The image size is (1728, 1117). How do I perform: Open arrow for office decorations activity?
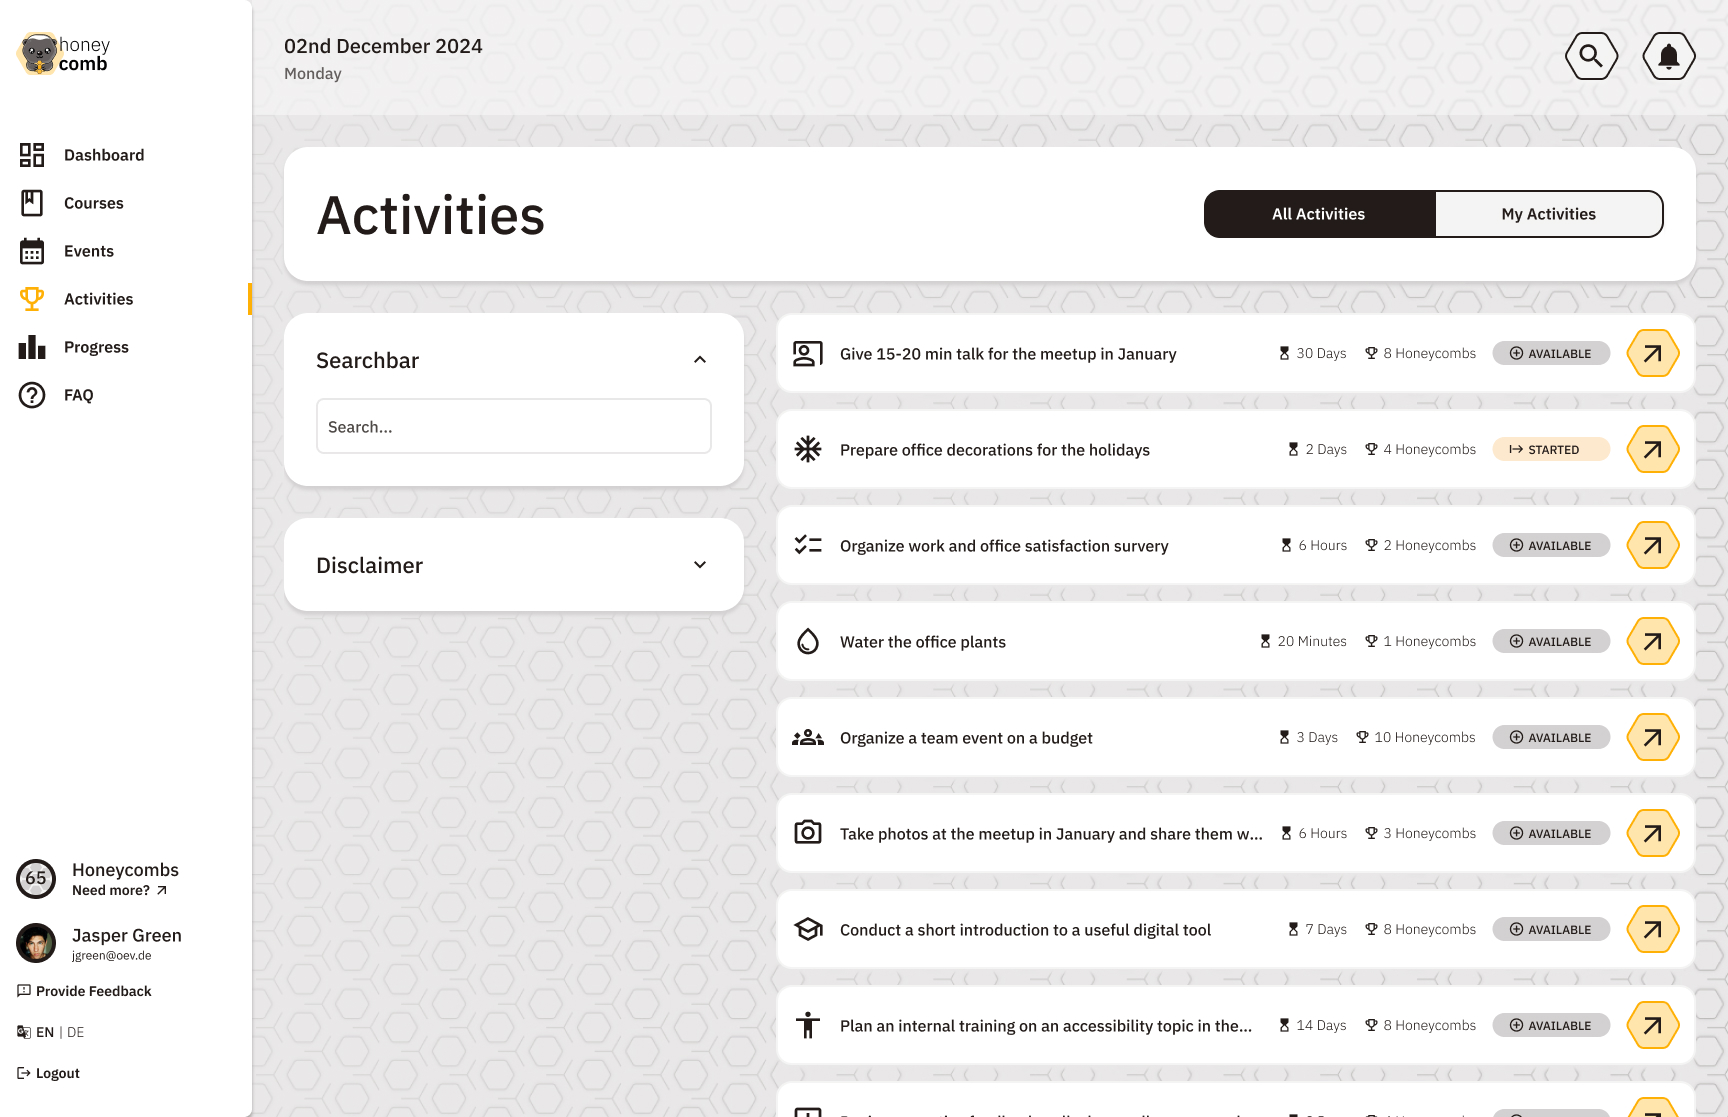1652,450
